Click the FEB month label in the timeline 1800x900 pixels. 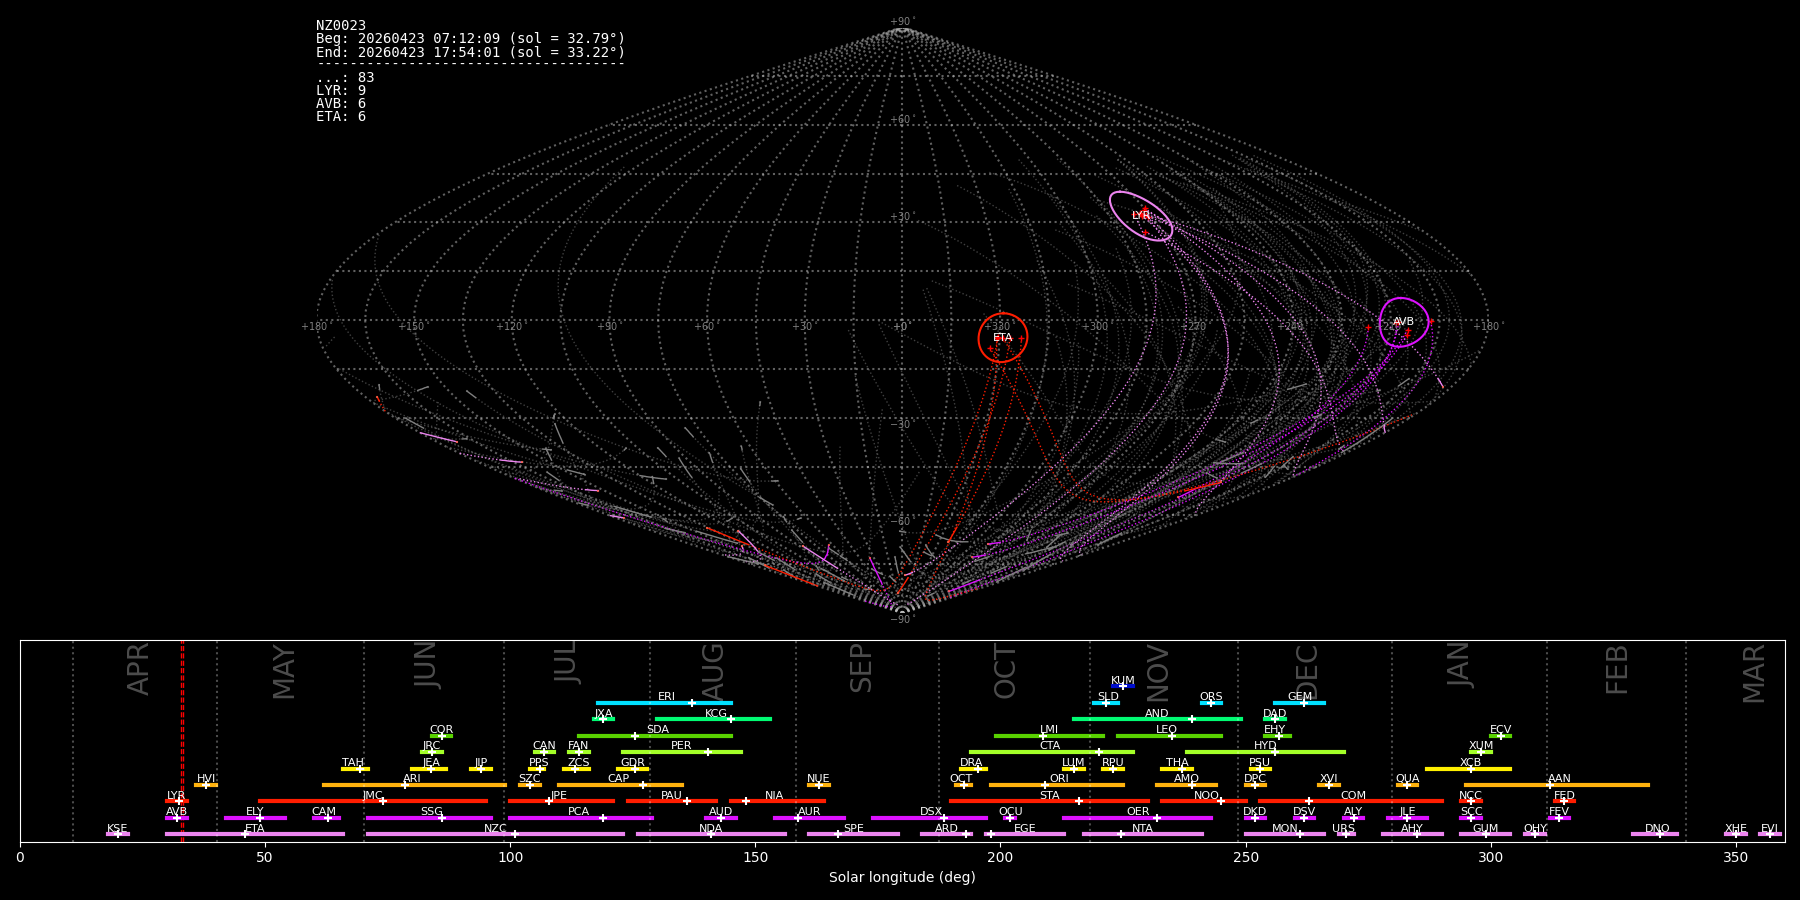(x=1617, y=669)
